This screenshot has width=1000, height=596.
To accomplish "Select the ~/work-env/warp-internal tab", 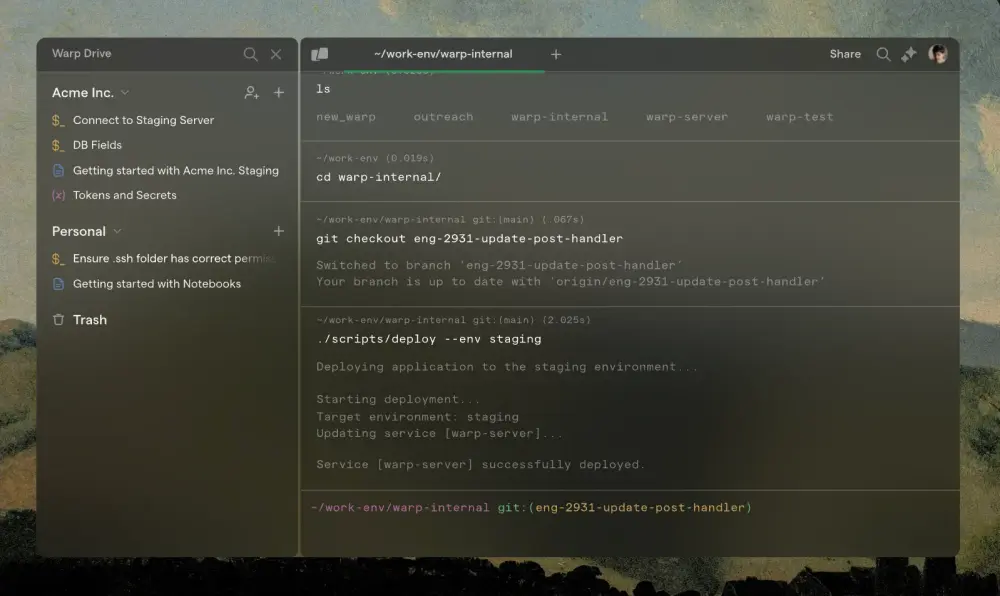I will (442, 54).
